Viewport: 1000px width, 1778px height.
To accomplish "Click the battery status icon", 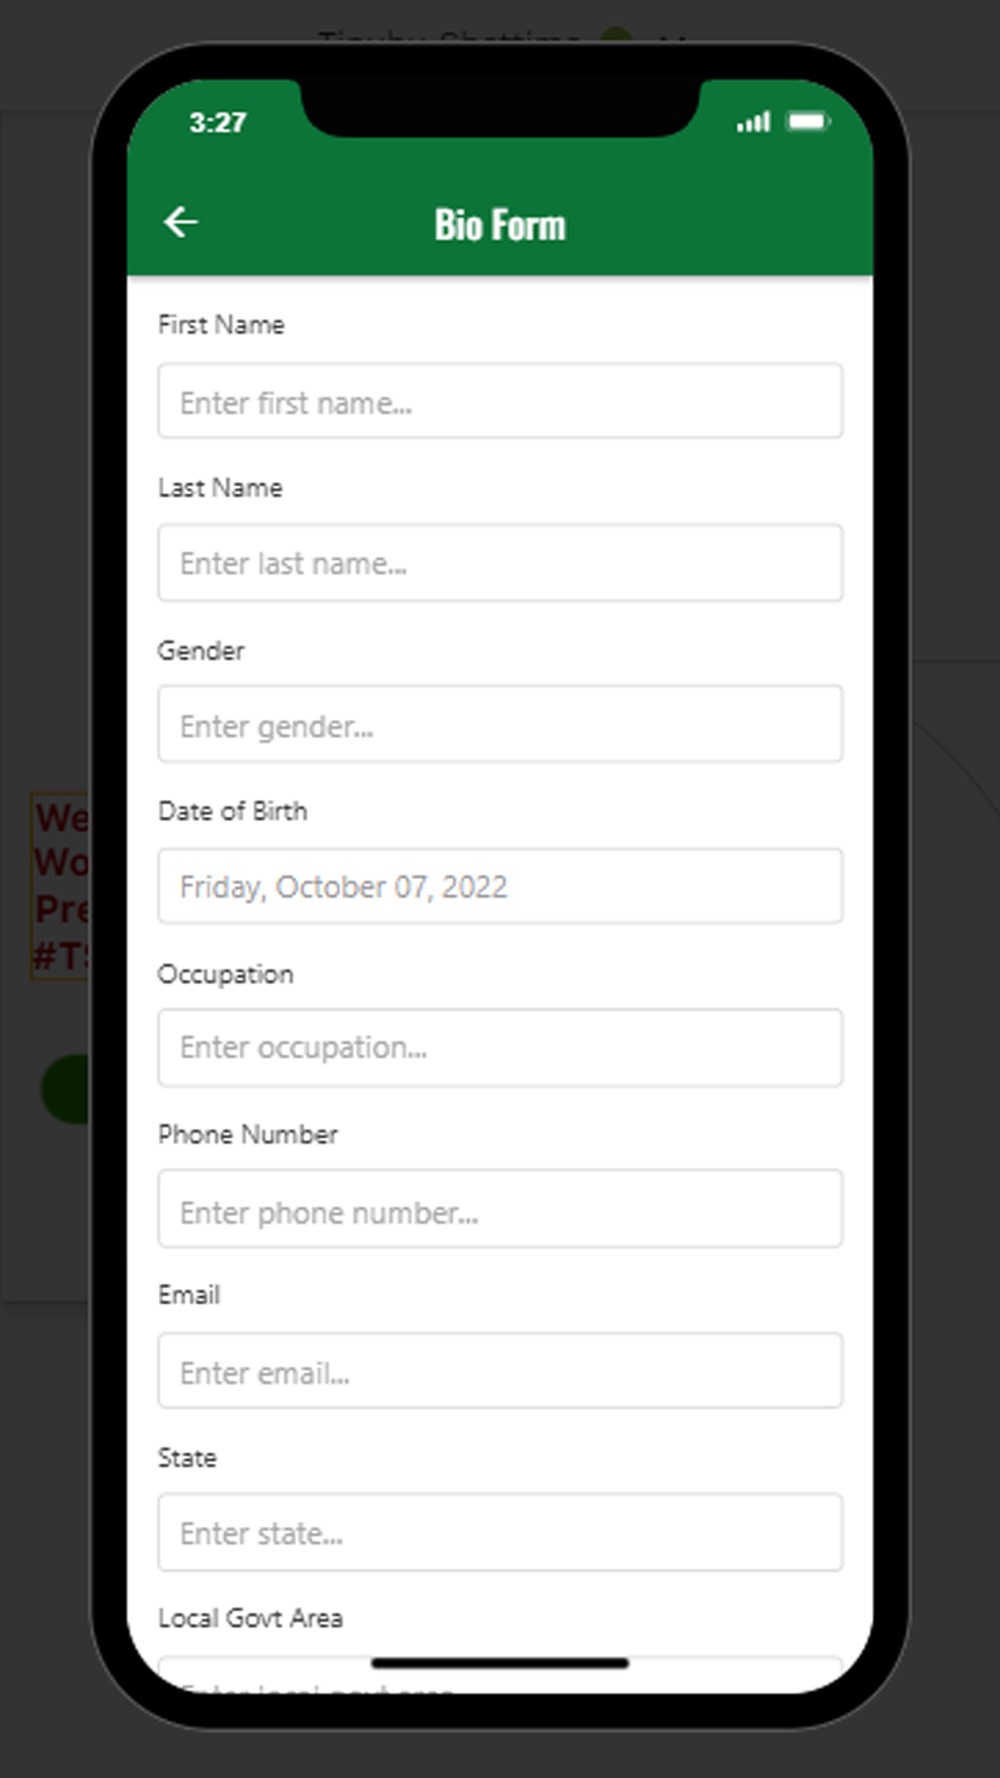I will pos(808,122).
